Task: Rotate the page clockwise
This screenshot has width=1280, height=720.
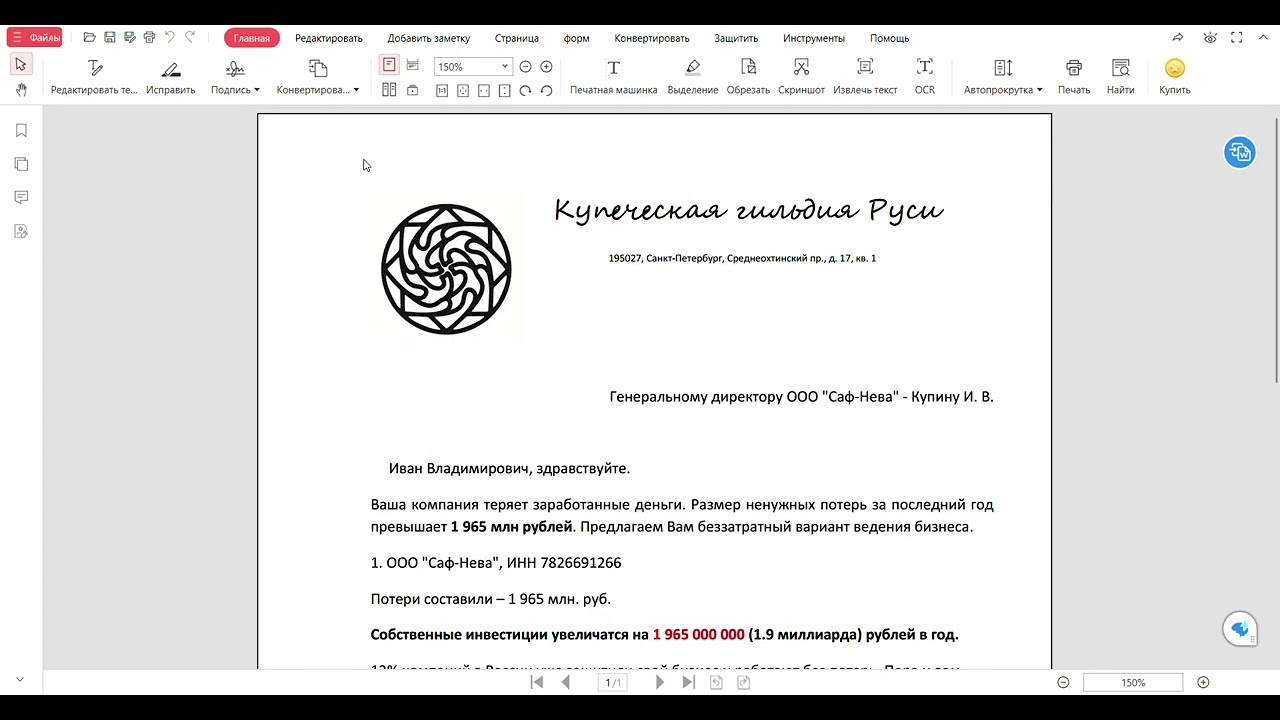Action: point(525,90)
